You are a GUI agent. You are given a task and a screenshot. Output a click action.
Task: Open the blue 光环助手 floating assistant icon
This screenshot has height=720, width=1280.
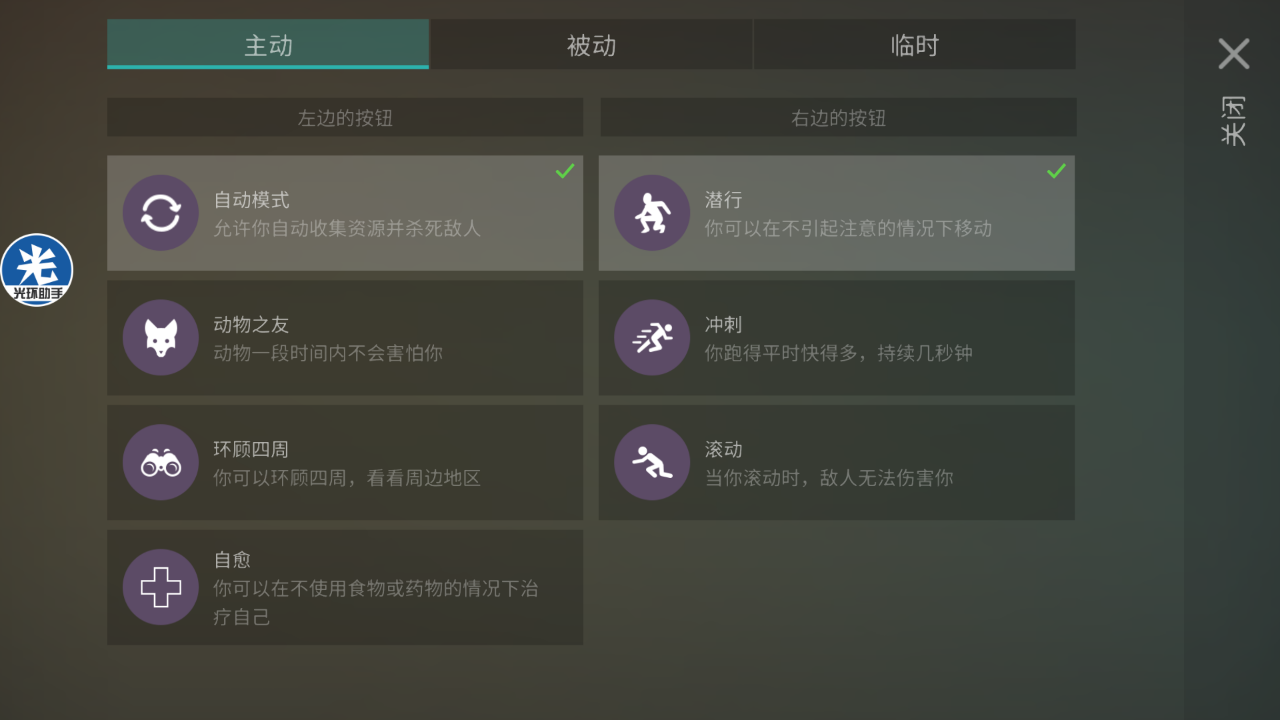37,270
